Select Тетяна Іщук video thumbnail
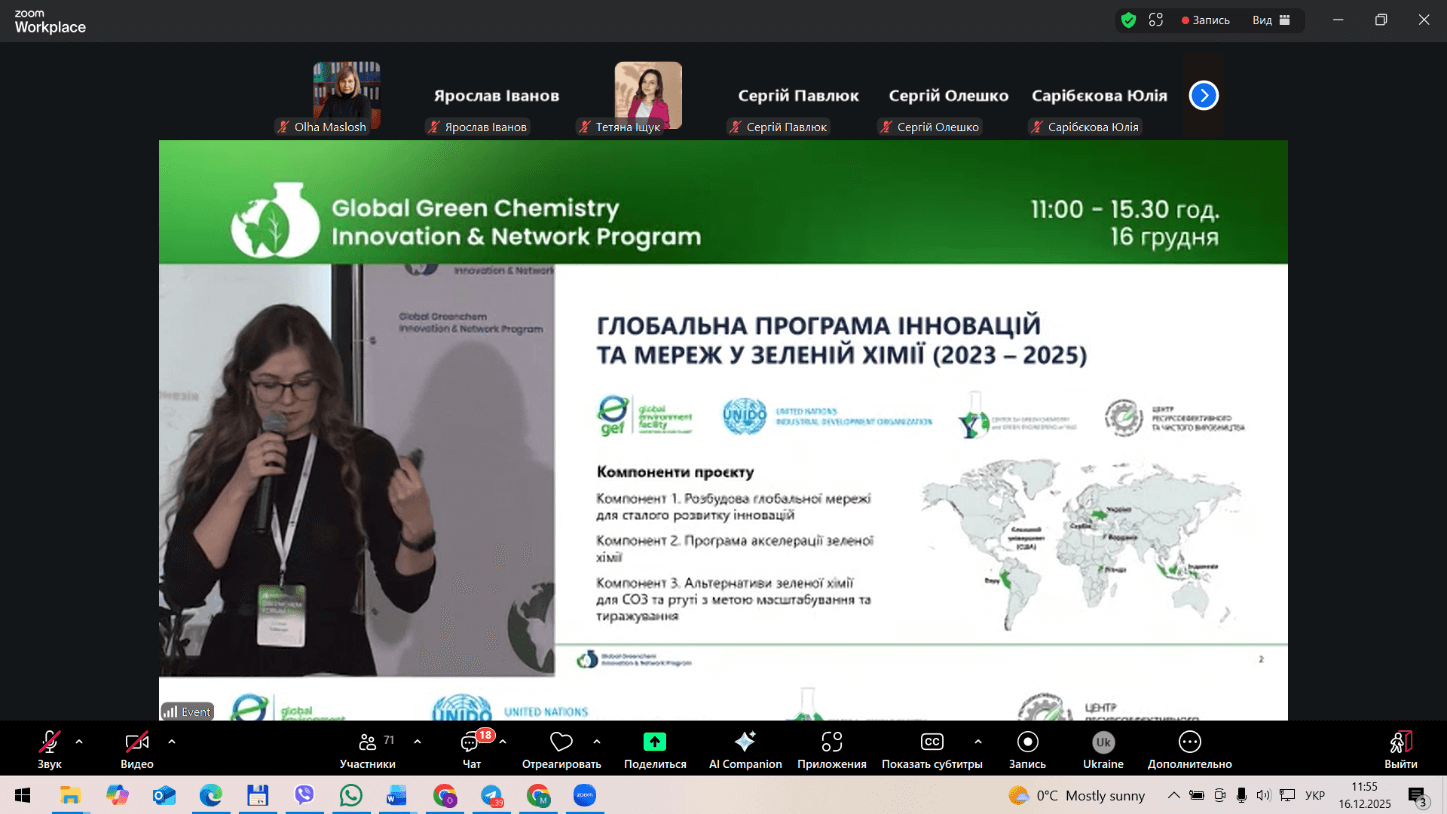This screenshot has height=814, width=1447. (648, 96)
